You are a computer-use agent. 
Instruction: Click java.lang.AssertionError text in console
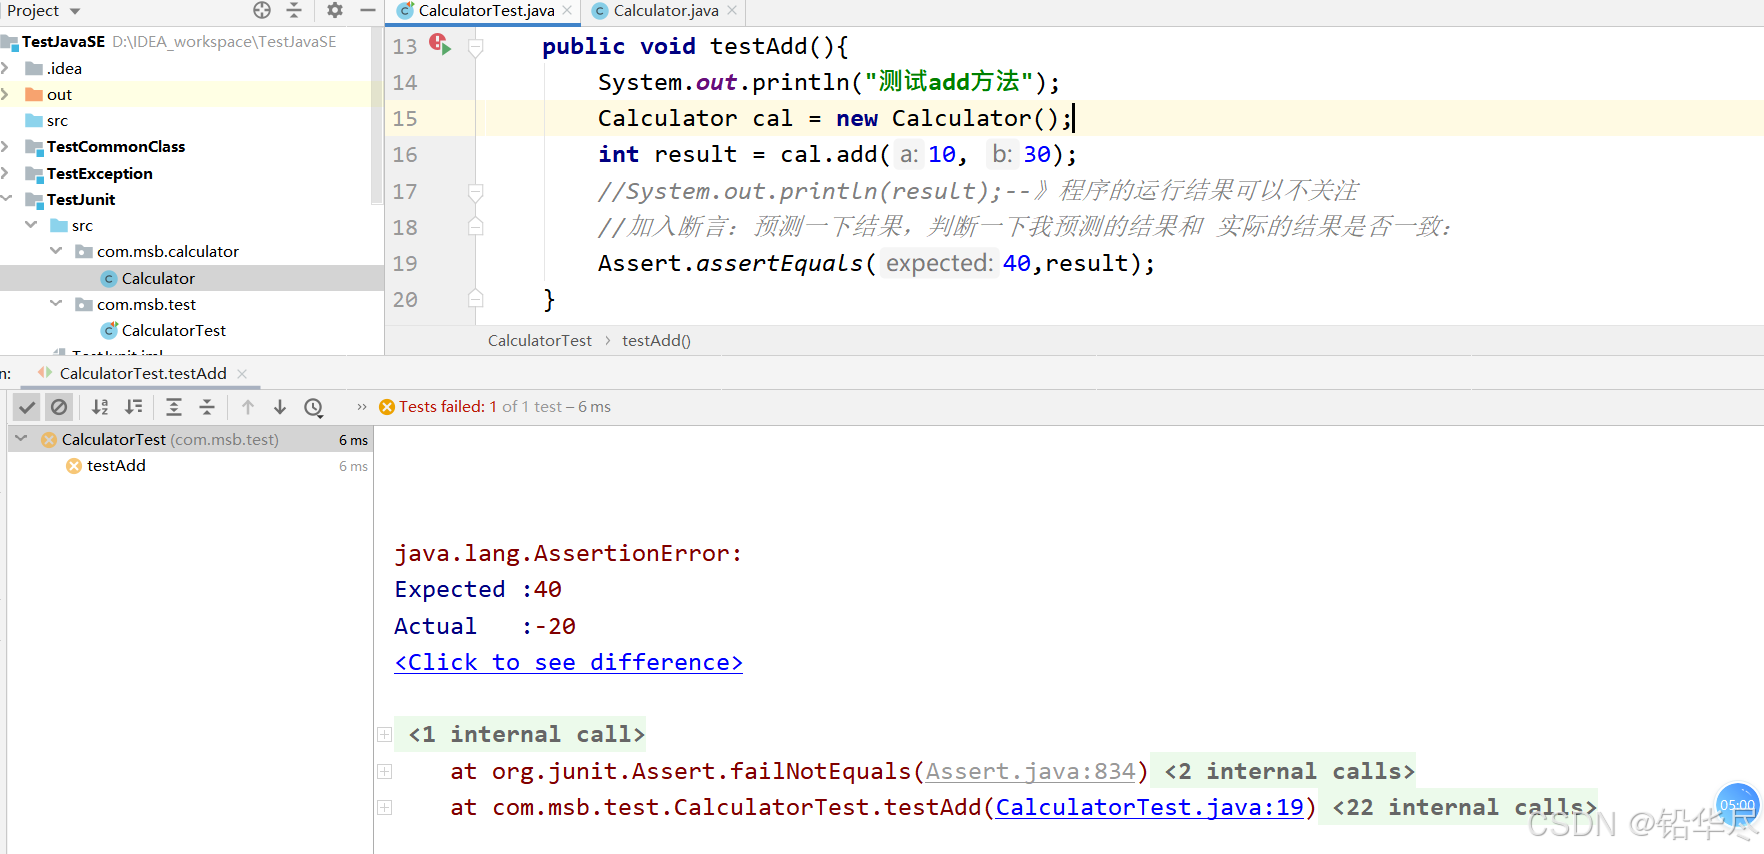pos(568,553)
